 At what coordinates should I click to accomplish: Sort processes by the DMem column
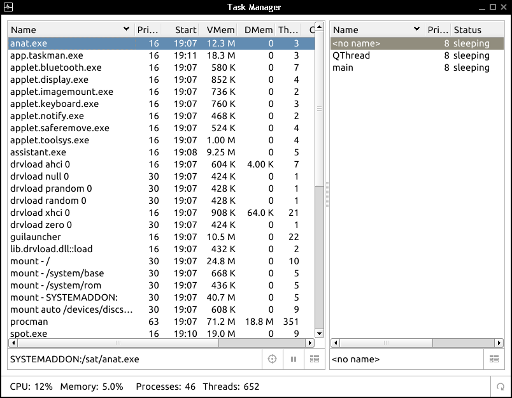tap(258, 30)
